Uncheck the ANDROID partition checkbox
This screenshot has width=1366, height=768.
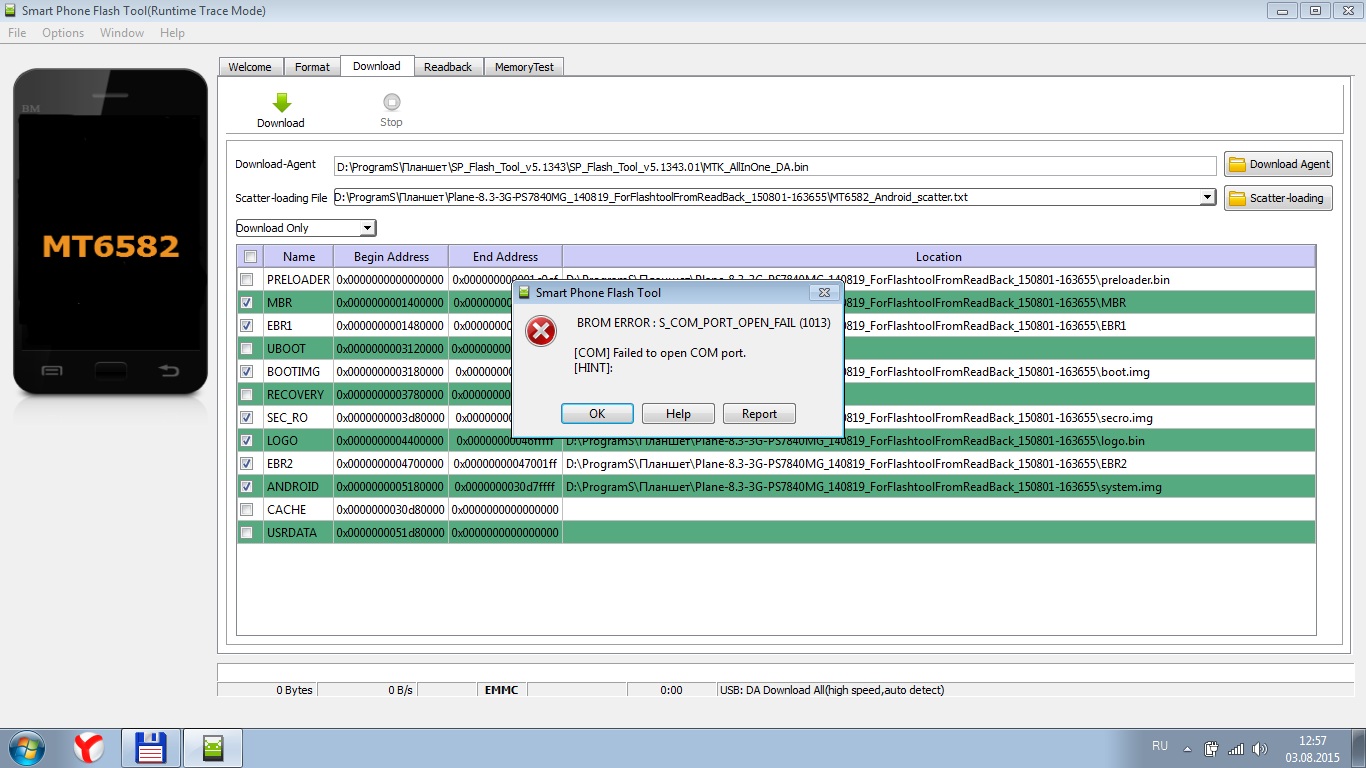(247, 487)
